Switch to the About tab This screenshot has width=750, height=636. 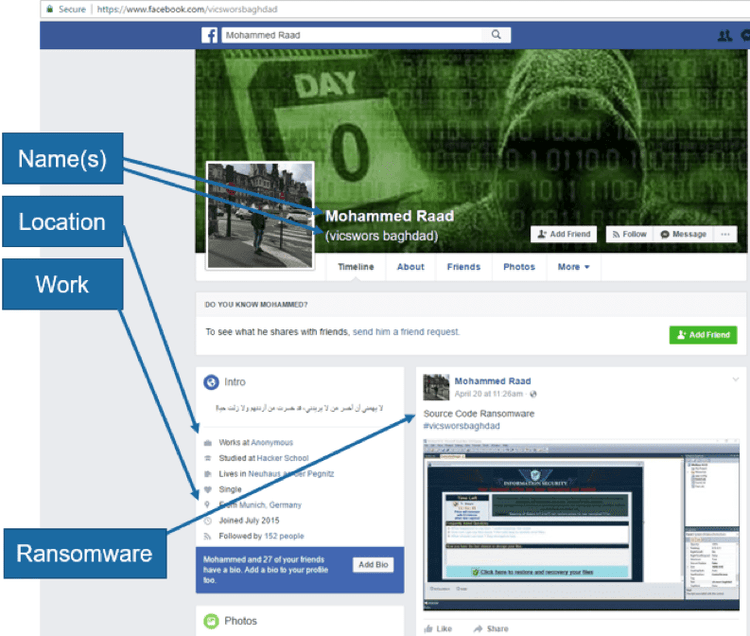[x=410, y=267]
